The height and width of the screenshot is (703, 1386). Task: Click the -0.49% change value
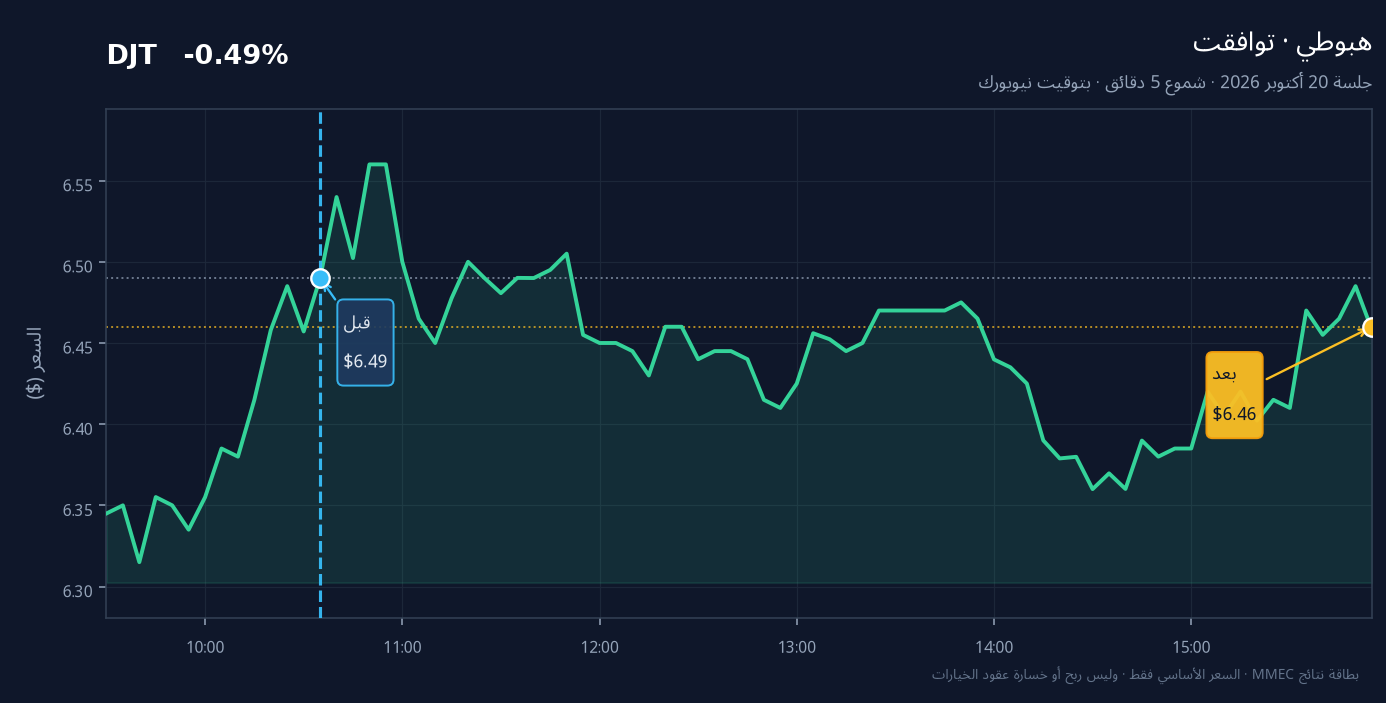[236, 56]
